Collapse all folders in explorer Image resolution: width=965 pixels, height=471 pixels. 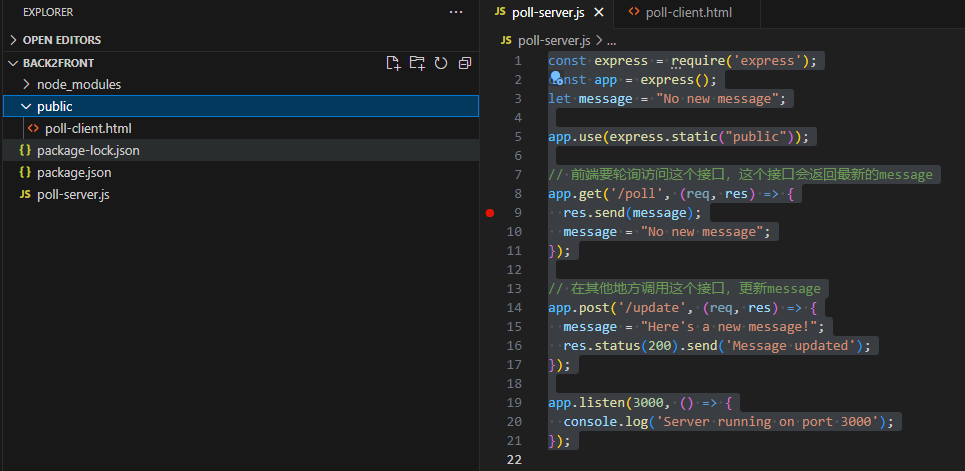465,63
